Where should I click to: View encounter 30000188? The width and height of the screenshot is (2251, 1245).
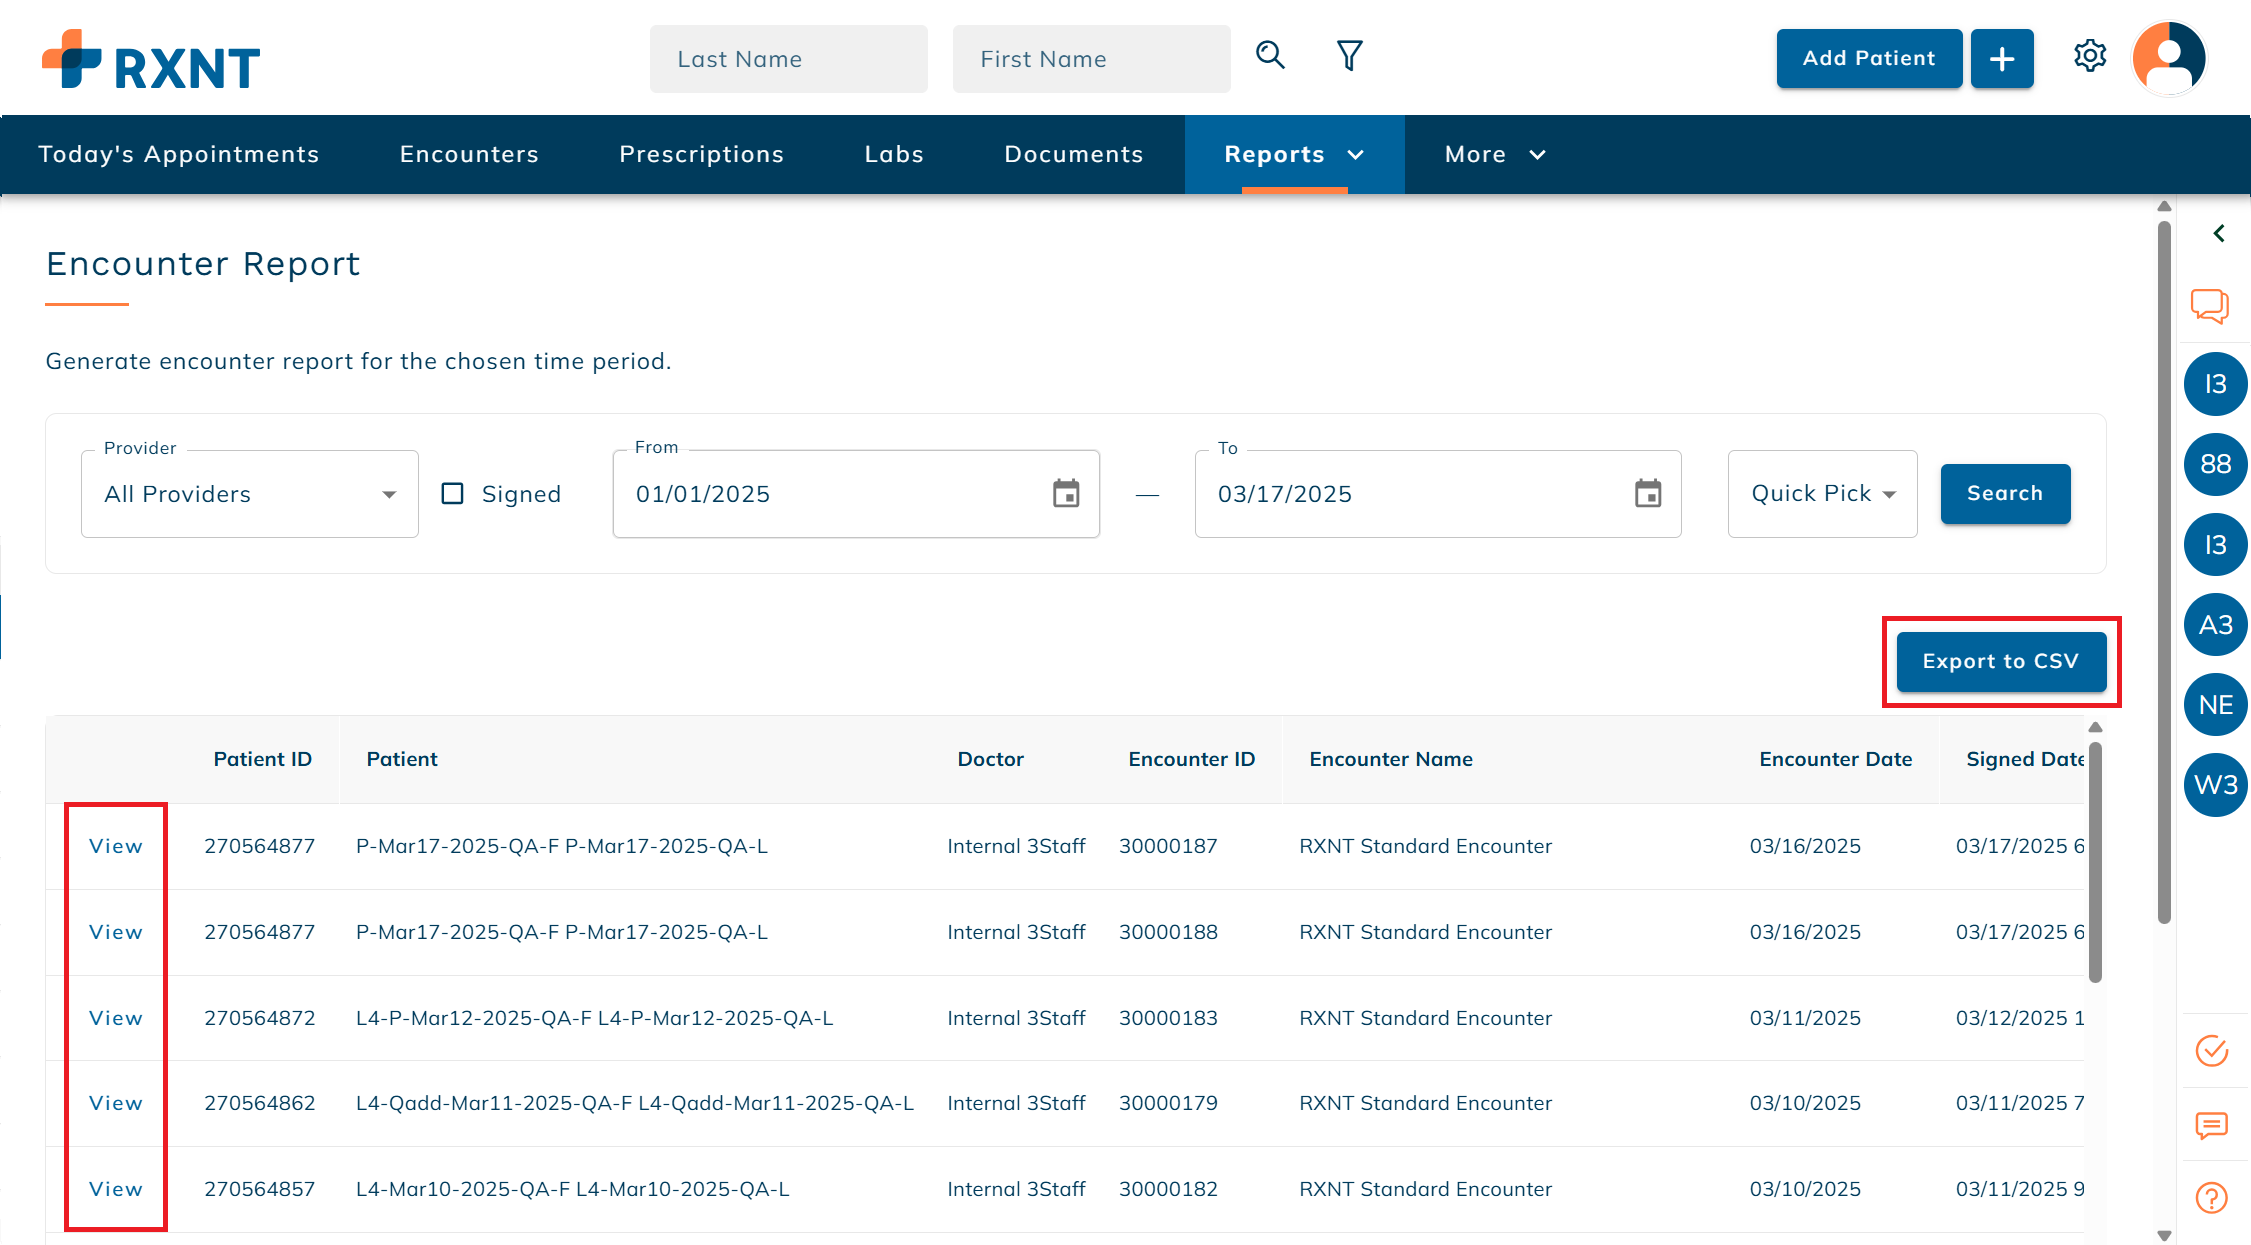[x=116, y=932]
